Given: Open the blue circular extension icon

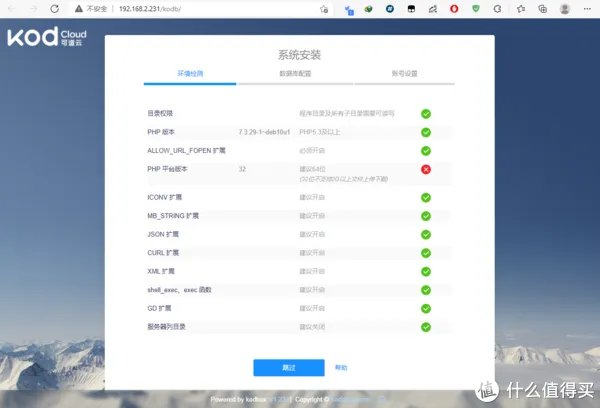Looking at the screenshot, I should click(390, 8).
